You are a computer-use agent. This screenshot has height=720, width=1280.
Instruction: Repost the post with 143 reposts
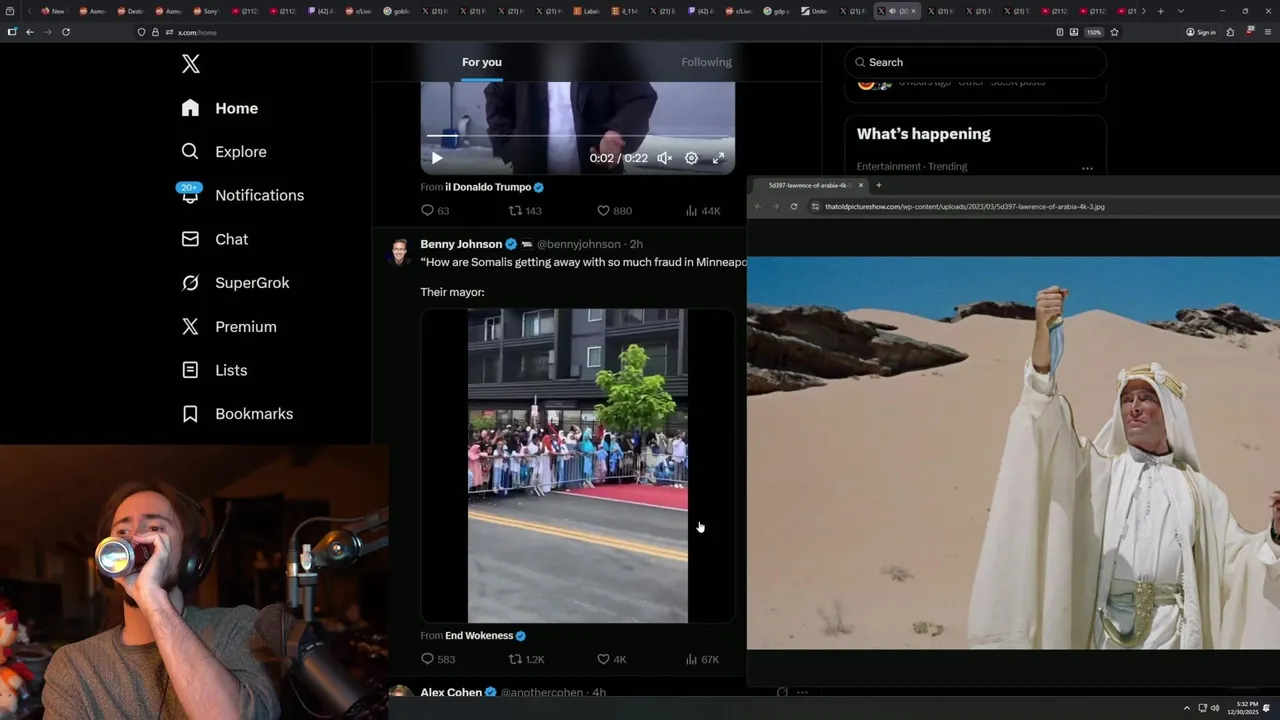(x=525, y=211)
